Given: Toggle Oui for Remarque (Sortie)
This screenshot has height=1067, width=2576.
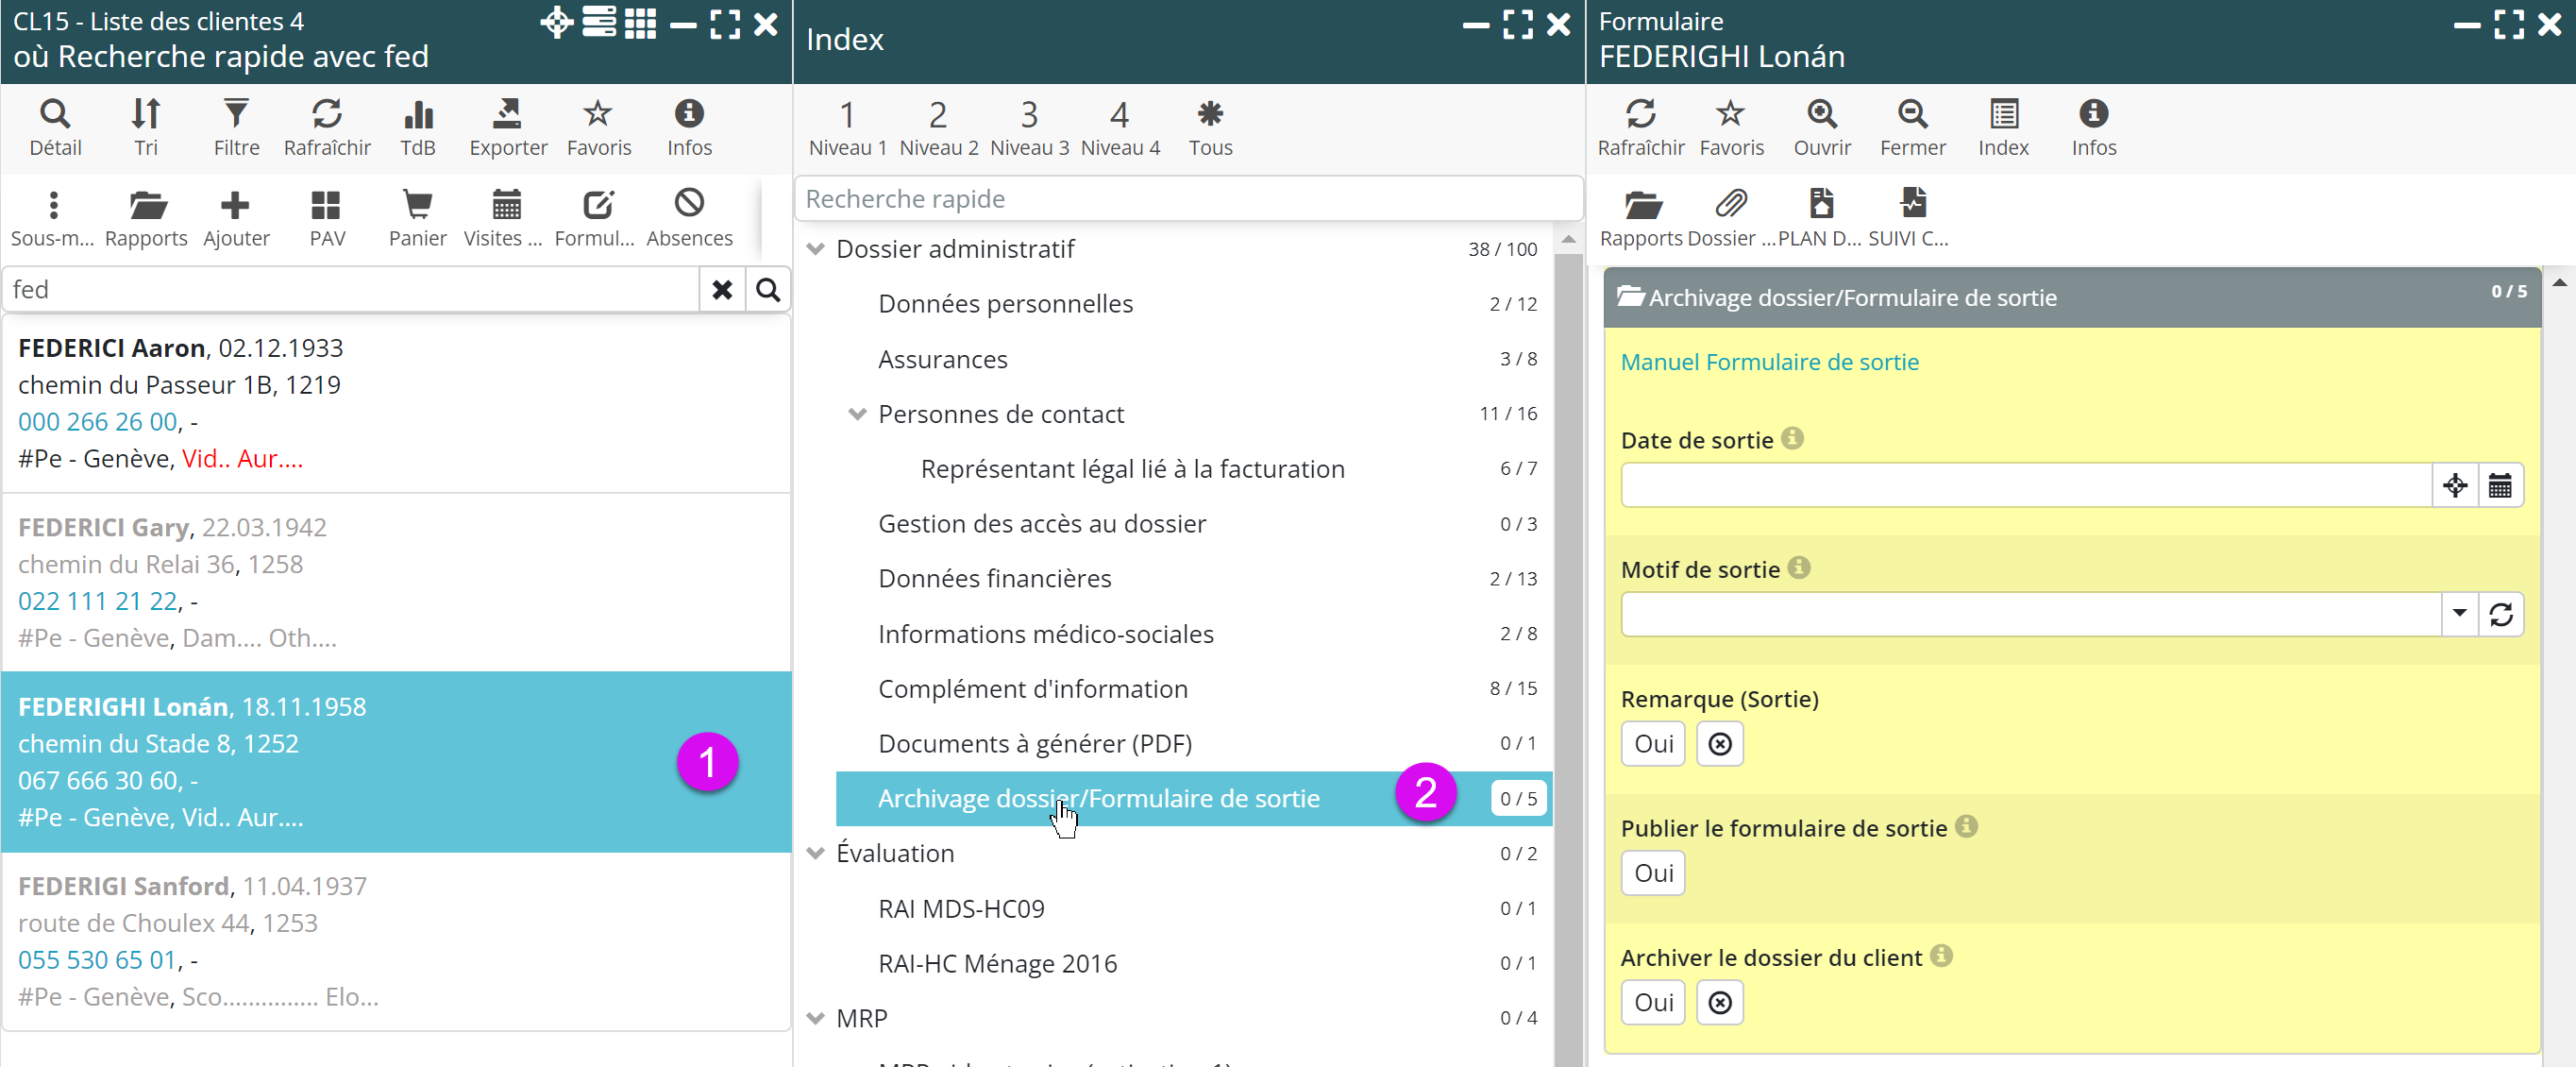Looking at the screenshot, I should pyautogui.click(x=1653, y=744).
